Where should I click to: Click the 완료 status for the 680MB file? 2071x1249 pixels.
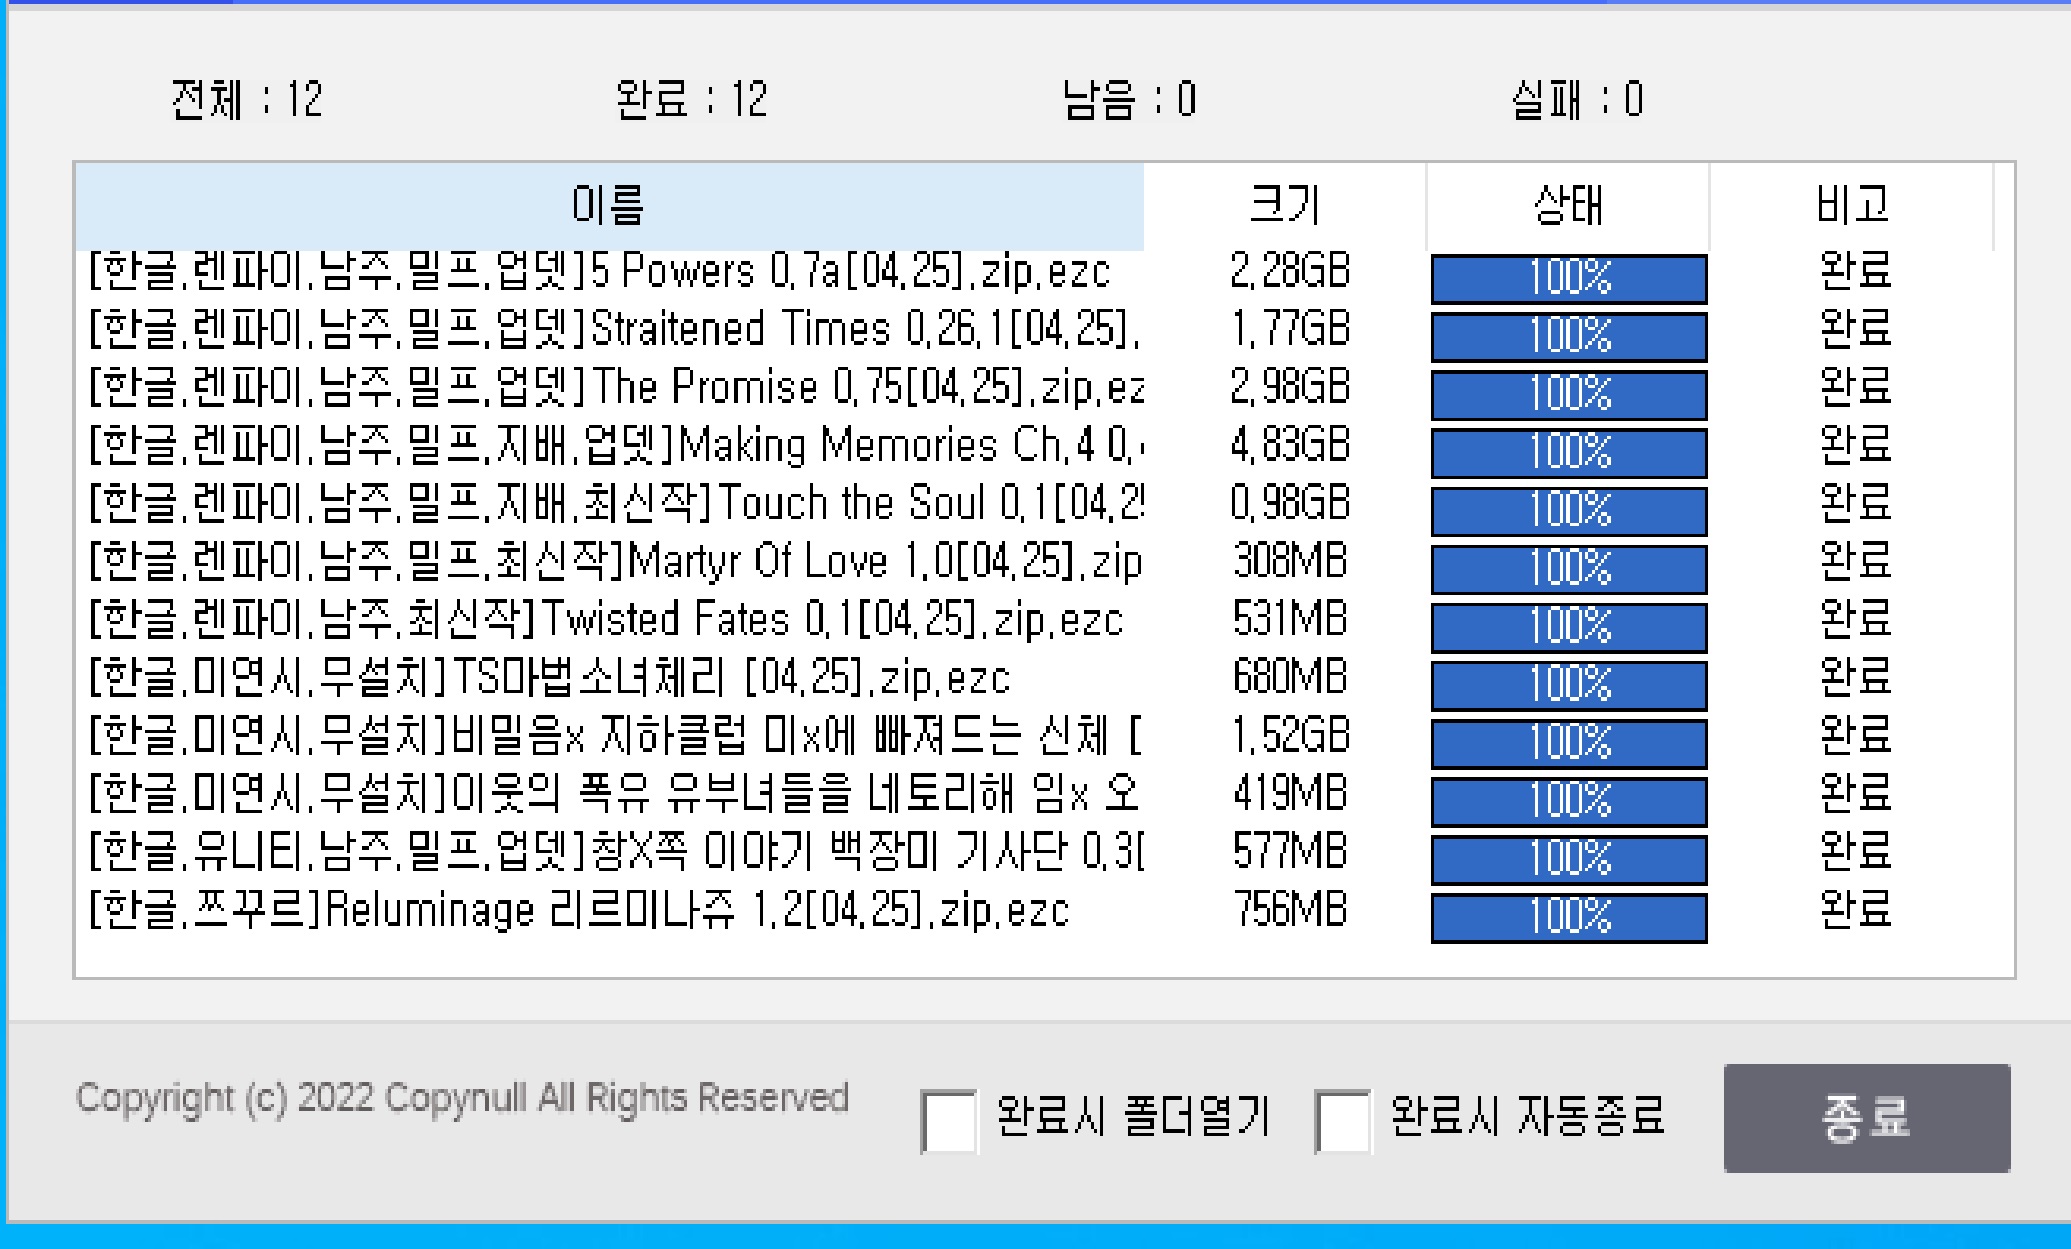pyautogui.click(x=1855, y=678)
